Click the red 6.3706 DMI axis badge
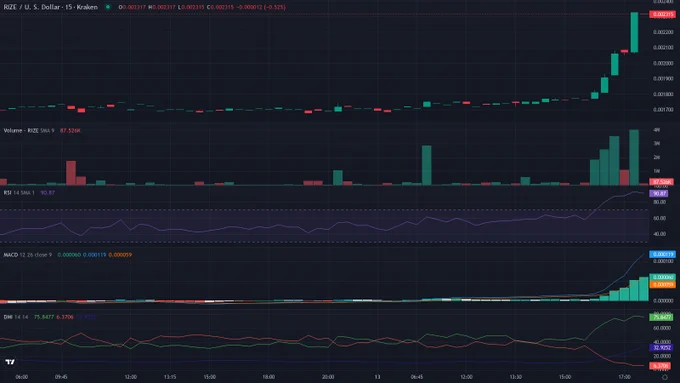The height and width of the screenshot is (383, 680). pos(660,366)
